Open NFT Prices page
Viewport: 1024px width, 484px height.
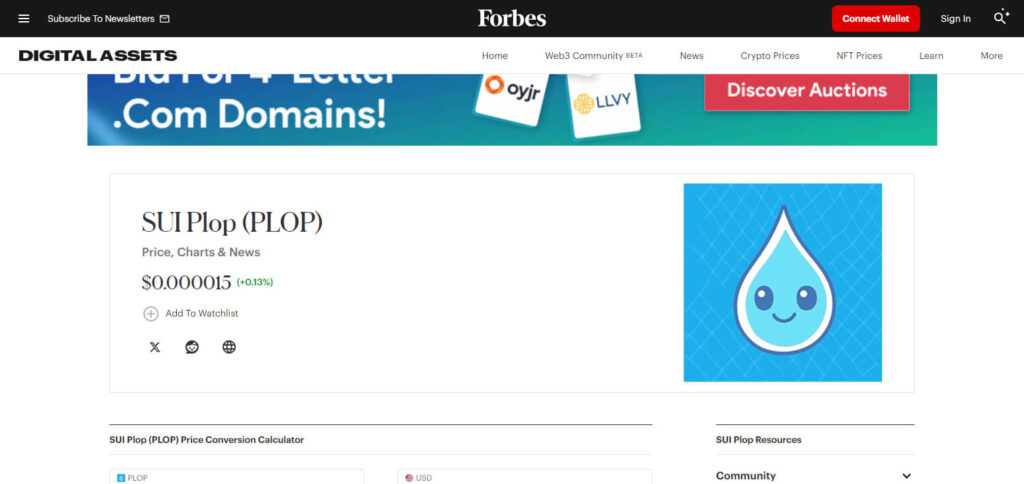[859, 56]
